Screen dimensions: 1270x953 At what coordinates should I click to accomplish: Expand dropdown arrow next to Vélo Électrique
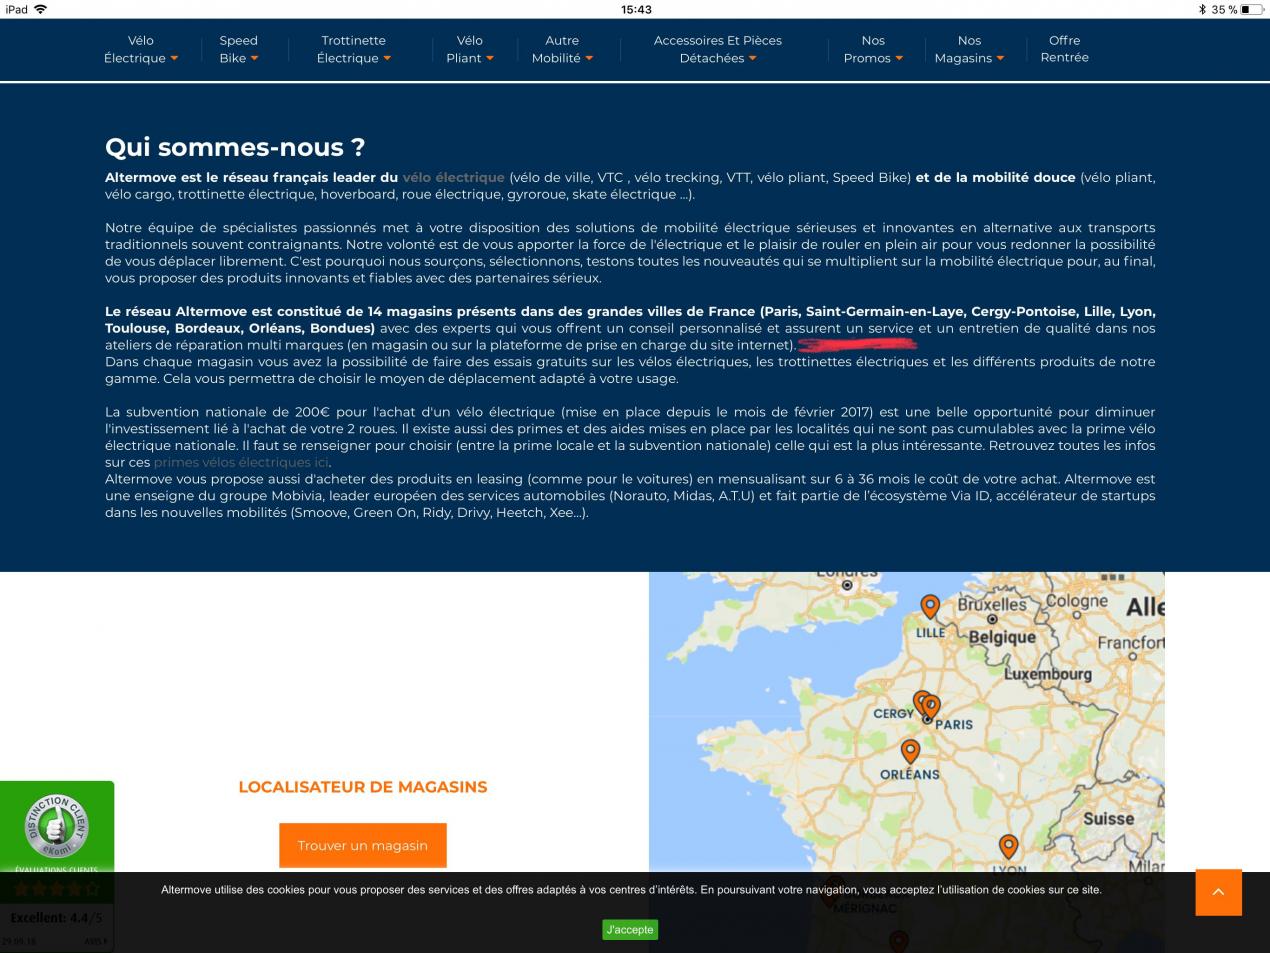click(174, 58)
